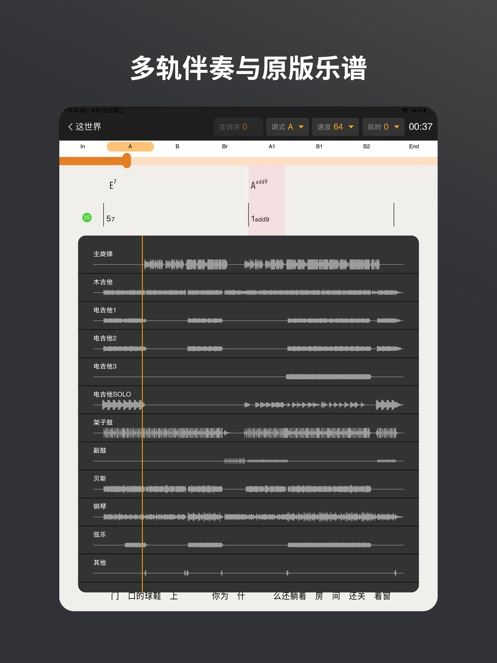This screenshot has width=497, height=663.
Task: Click the 变调夹 capo field
Action: 239,126
